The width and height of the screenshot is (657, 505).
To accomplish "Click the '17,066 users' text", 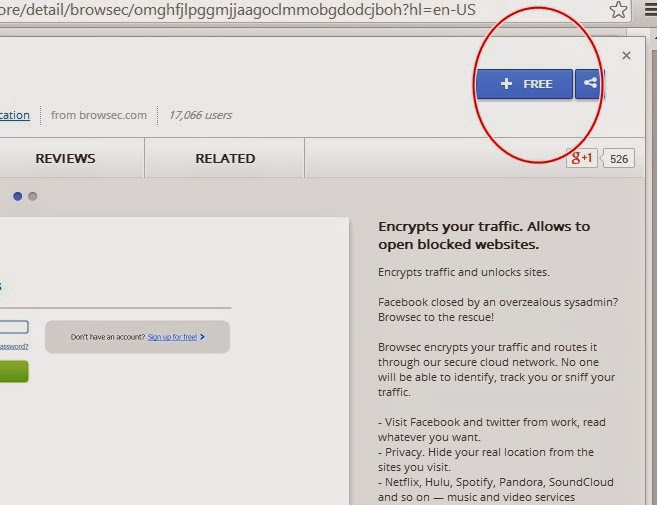I will pos(200,115).
